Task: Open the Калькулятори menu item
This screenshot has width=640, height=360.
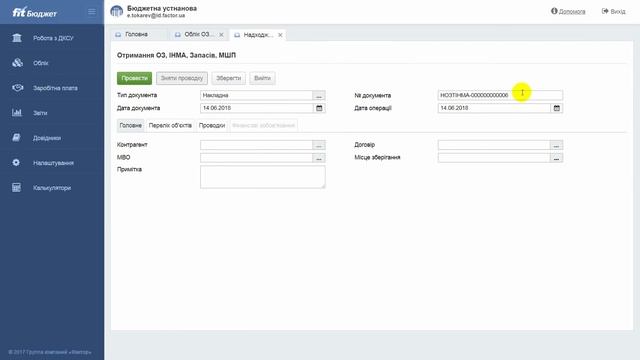Action: tap(52, 188)
